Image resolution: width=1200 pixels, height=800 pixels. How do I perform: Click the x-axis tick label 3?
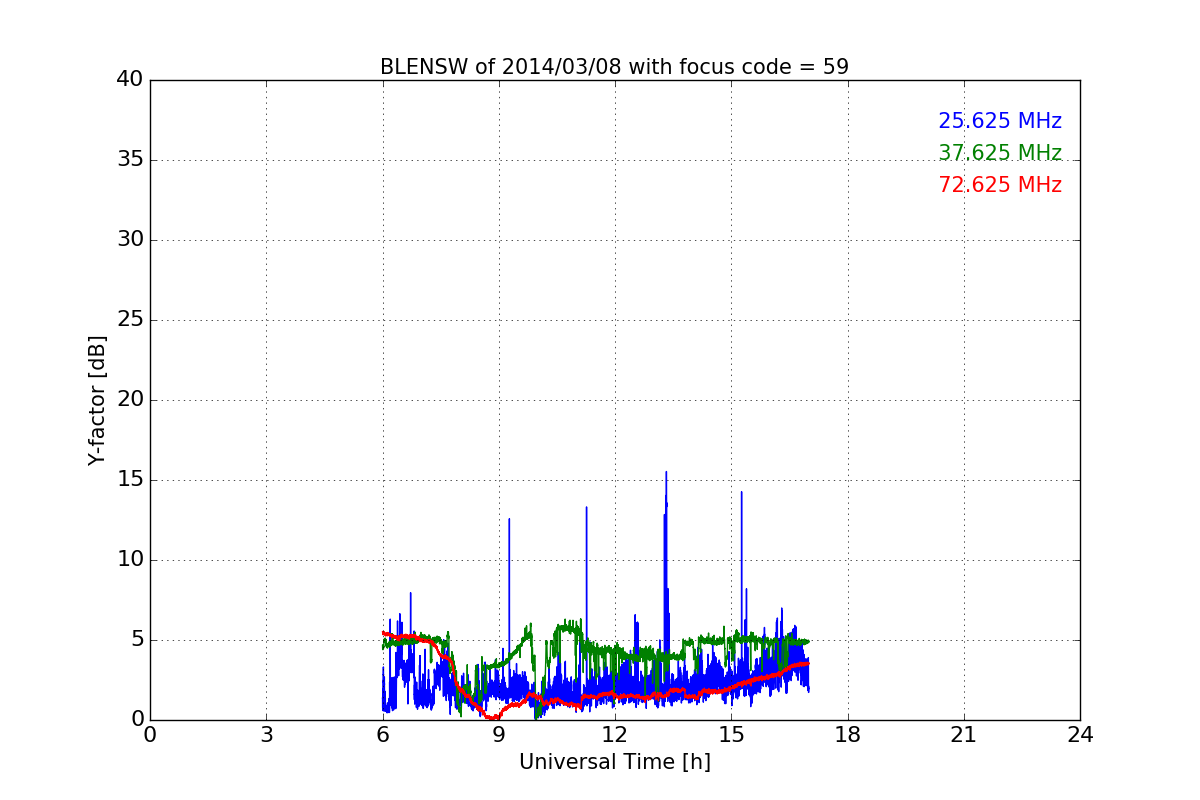[266, 735]
